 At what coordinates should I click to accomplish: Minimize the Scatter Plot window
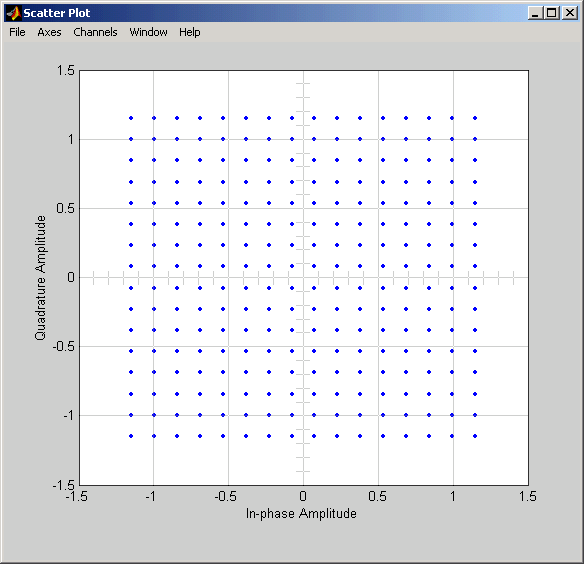[535, 13]
